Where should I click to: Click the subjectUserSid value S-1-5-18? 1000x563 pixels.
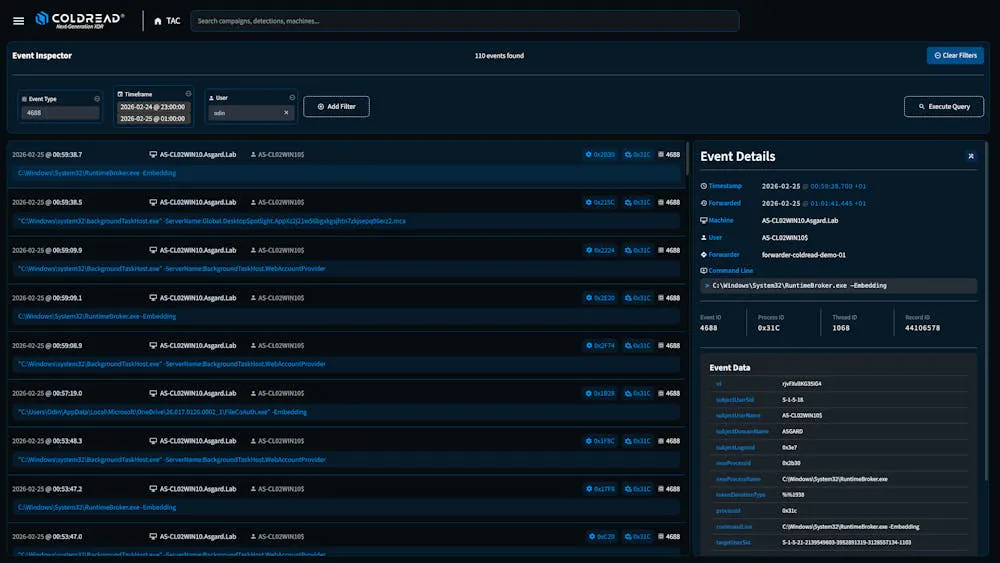click(x=793, y=400)
